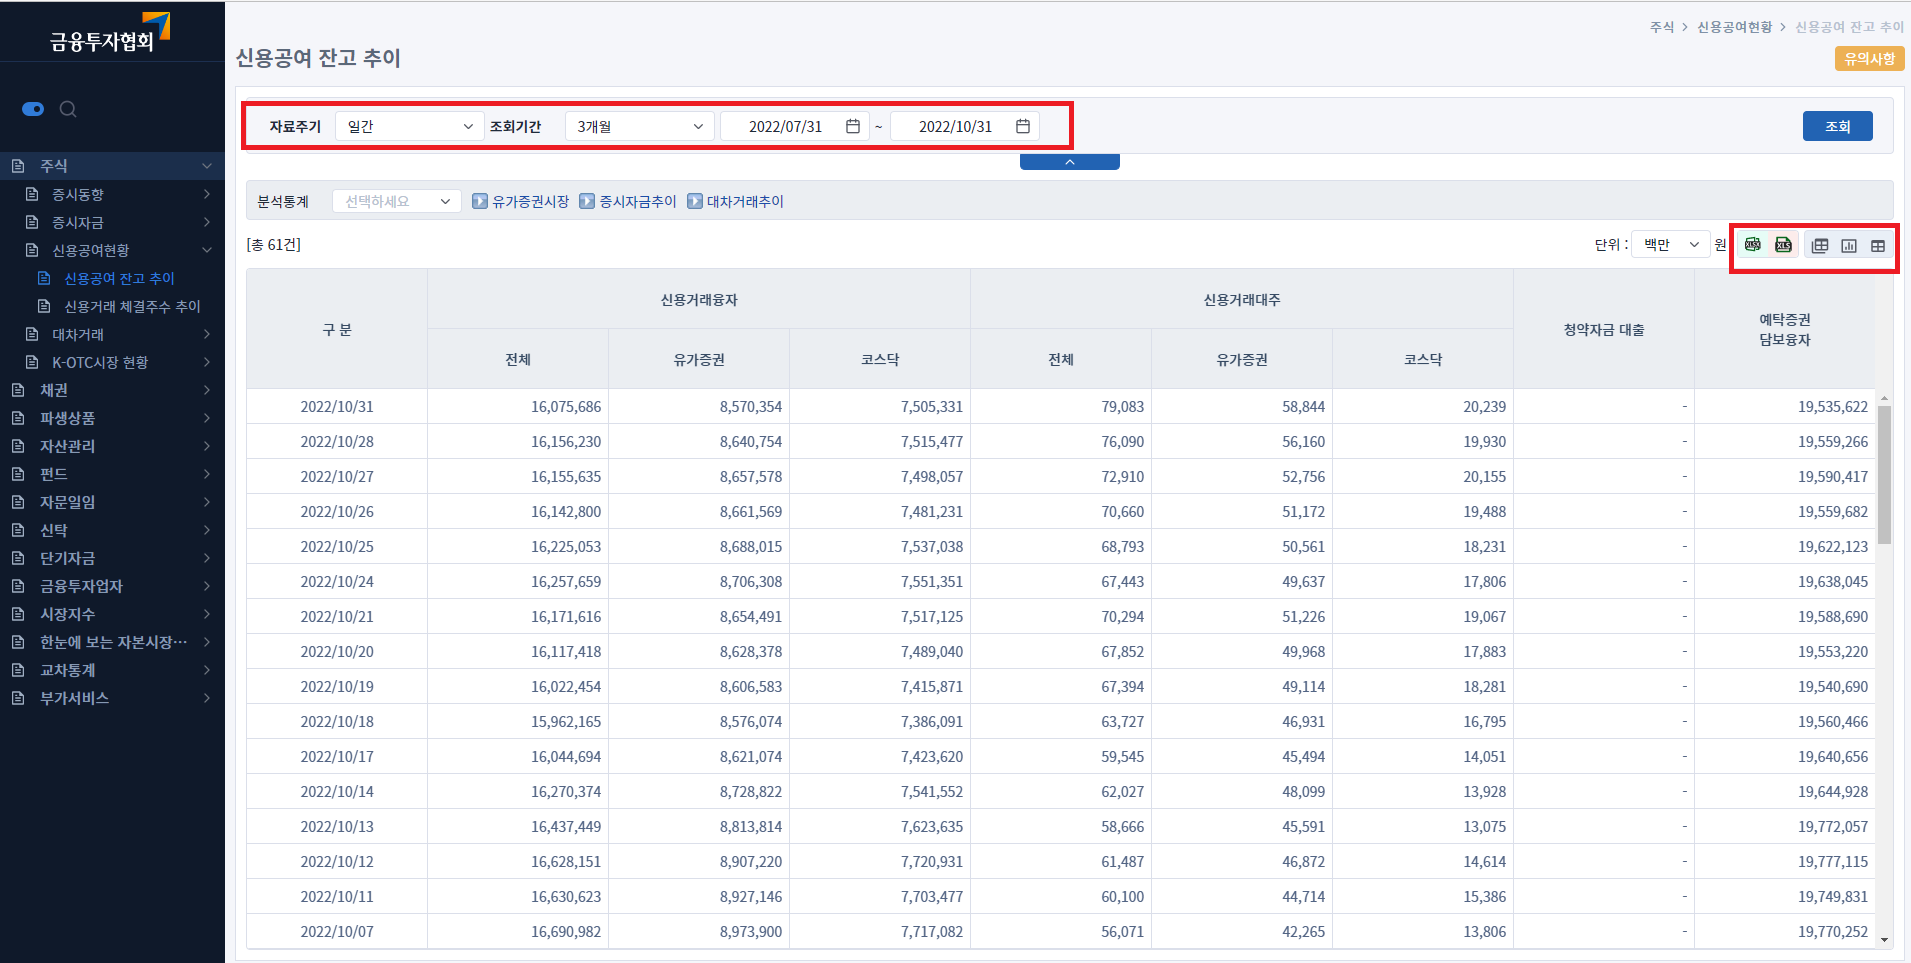Expand the 대차거래 submenu chevron

click(x=207, y=334)
